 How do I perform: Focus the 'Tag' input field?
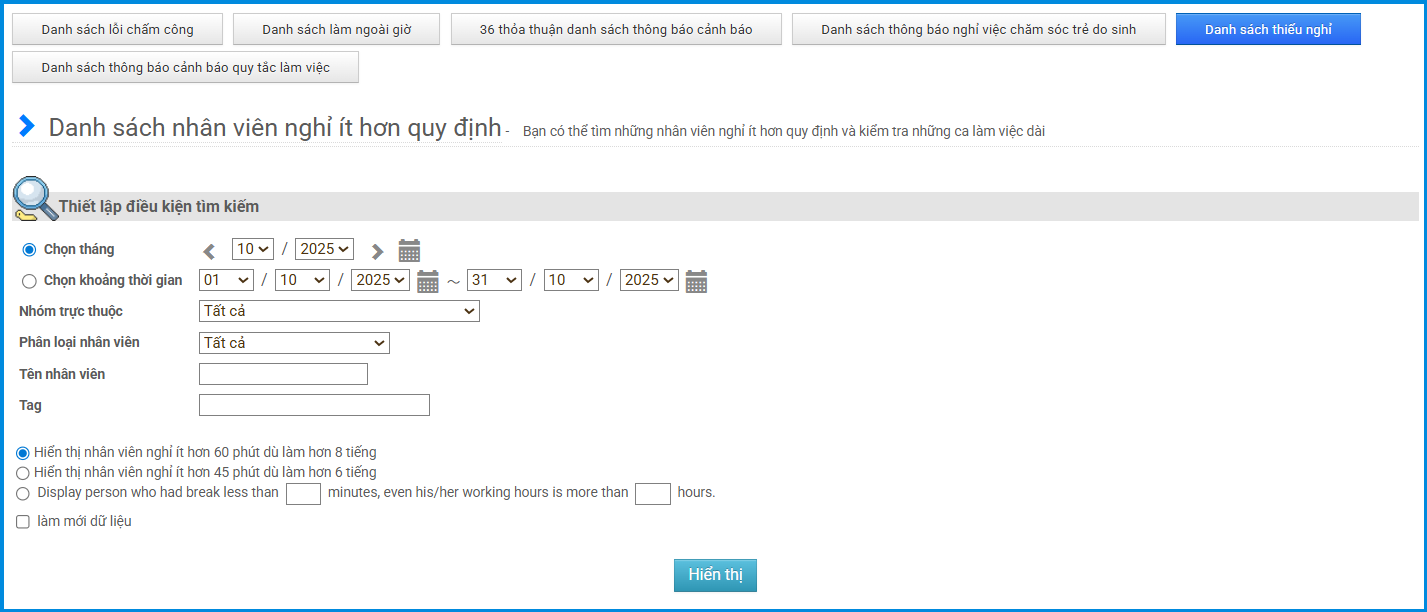[314, 405]
